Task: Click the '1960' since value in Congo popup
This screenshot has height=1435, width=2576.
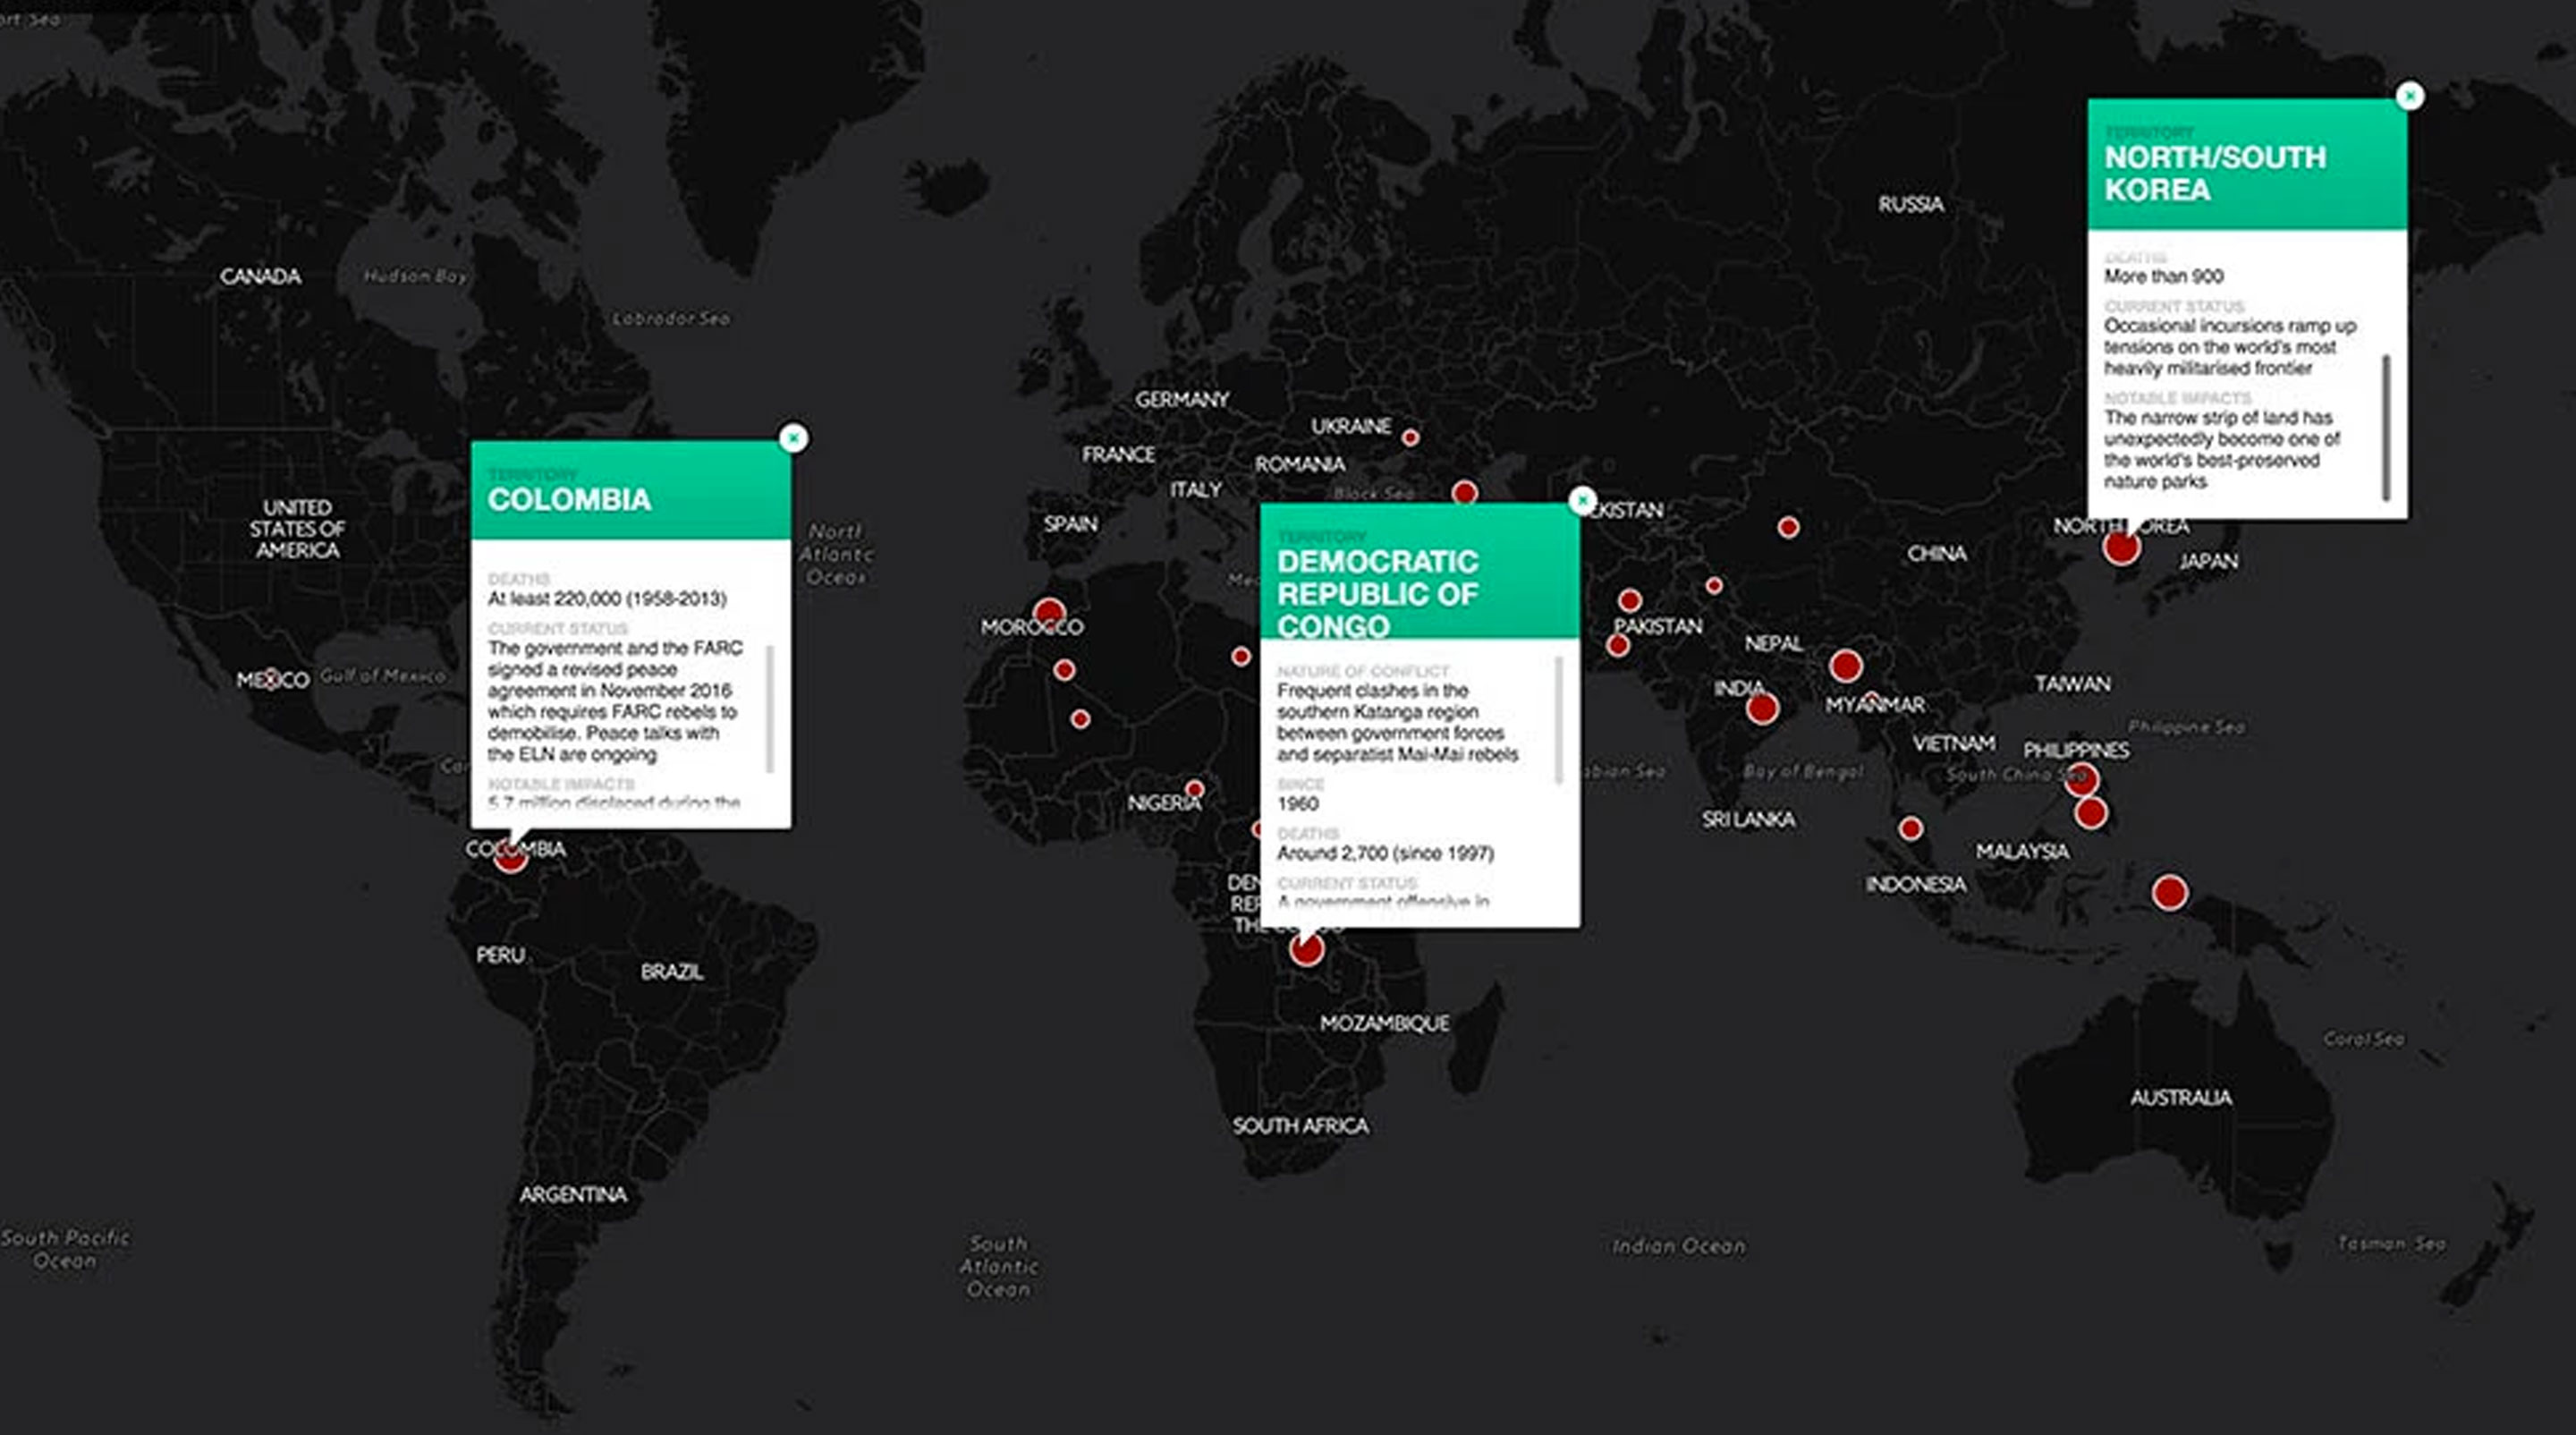Action: (x=1297, y=804)
